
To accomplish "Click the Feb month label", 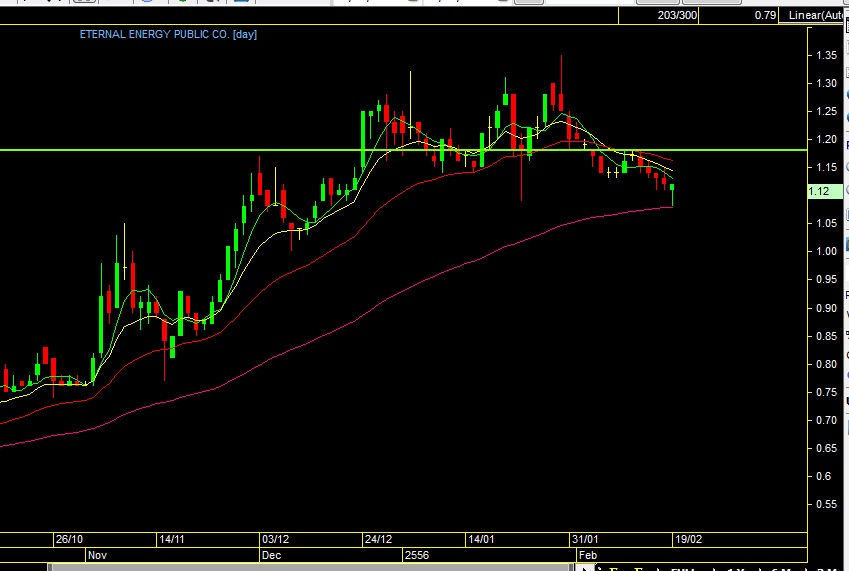I will (x=588, y=555).
